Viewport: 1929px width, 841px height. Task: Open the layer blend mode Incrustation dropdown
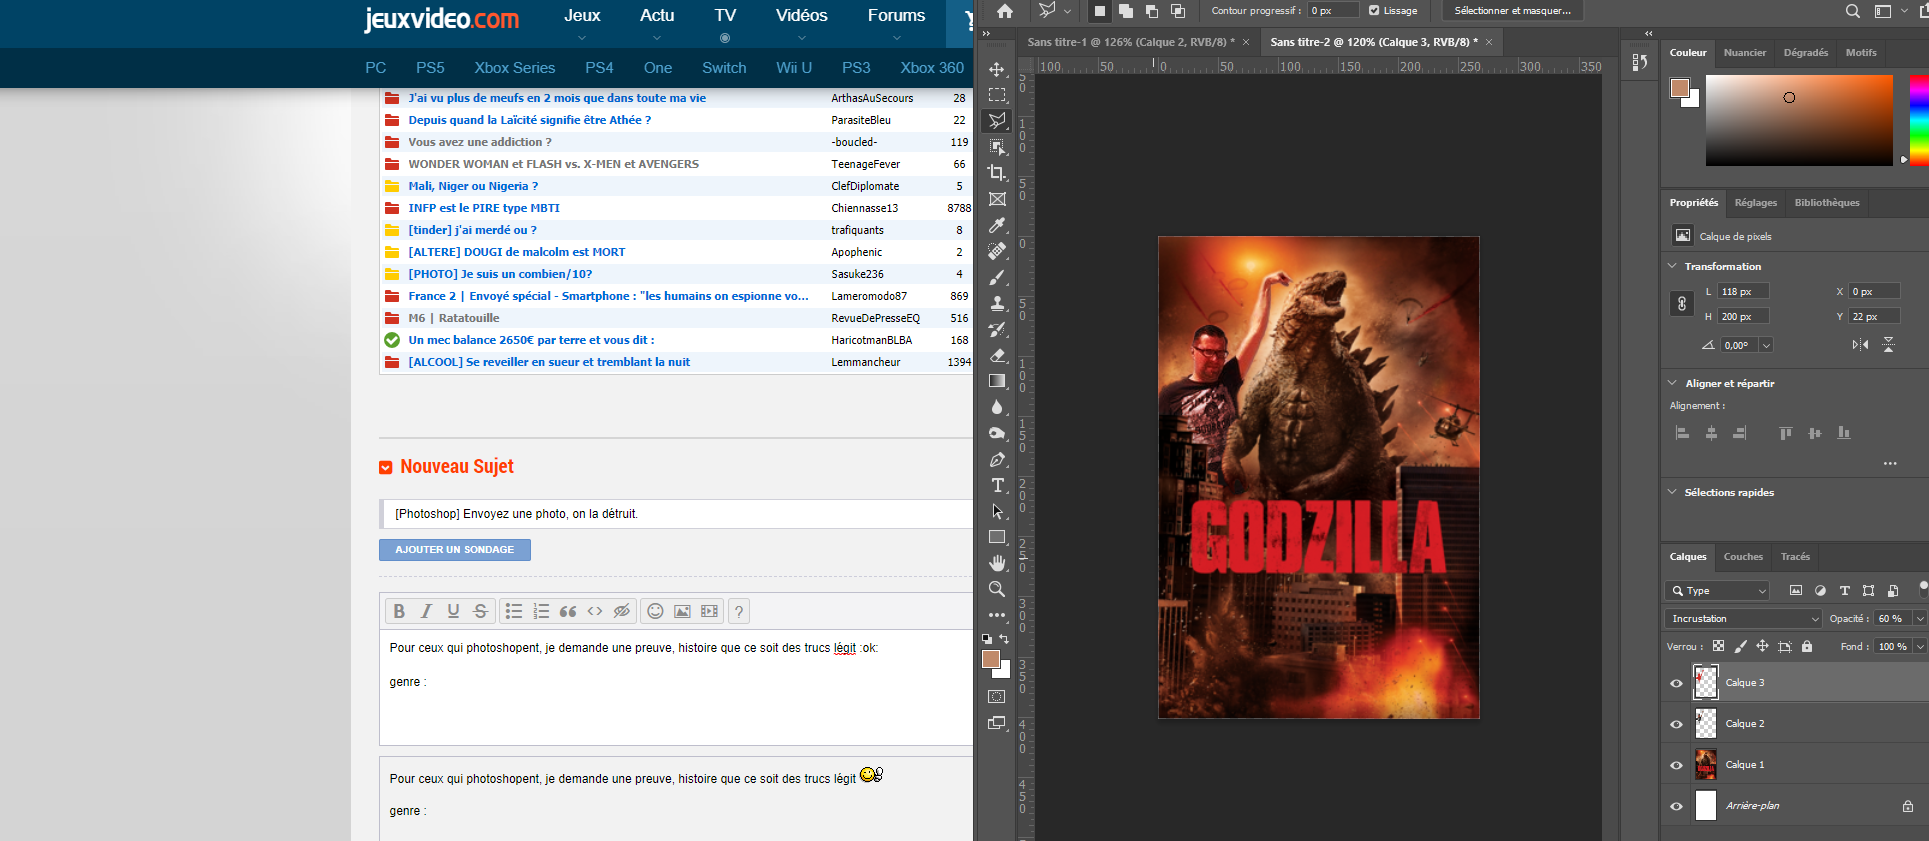pos(1743,619)
